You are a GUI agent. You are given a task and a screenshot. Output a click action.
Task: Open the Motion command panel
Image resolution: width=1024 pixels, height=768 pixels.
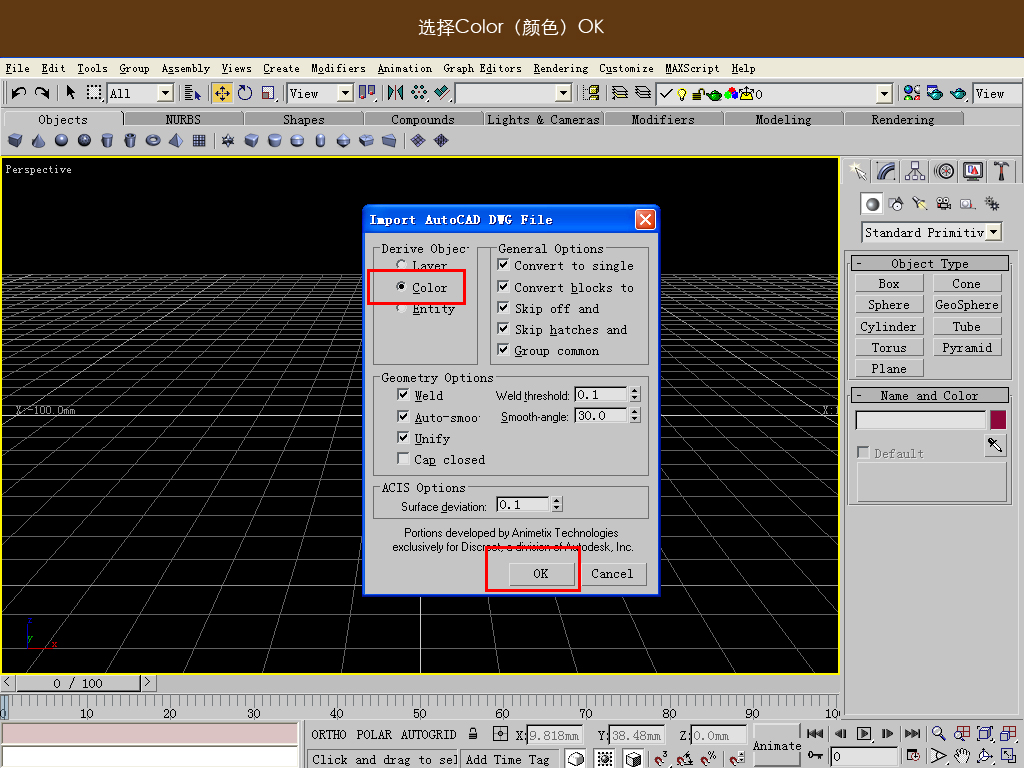tap(944, 171)
